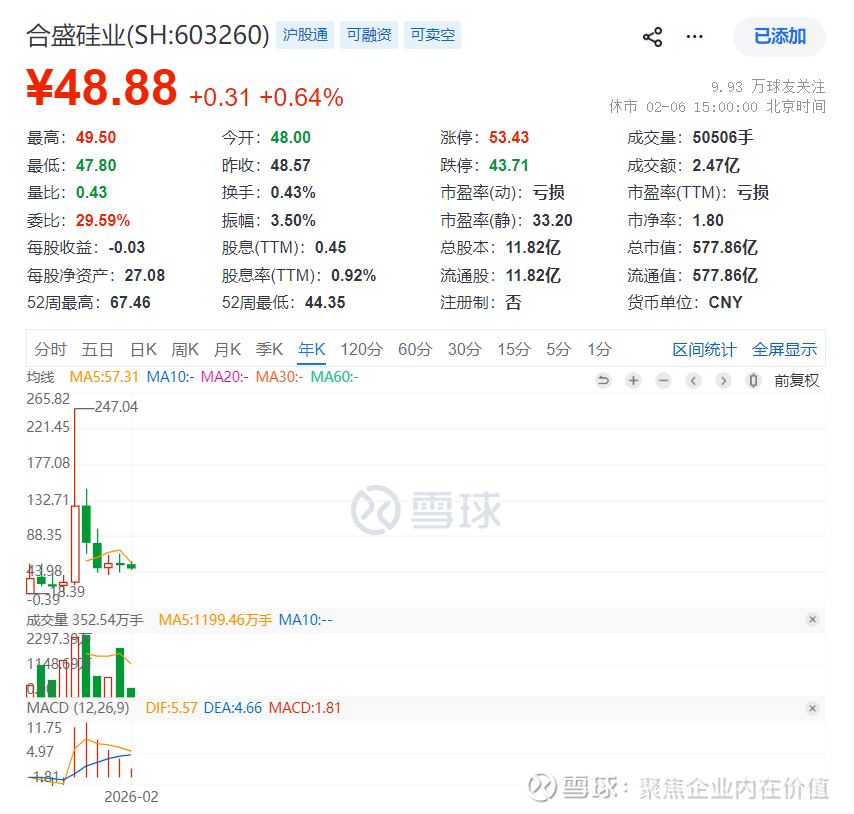Switch to the 15分 chart tab

[x=514, y=349]
